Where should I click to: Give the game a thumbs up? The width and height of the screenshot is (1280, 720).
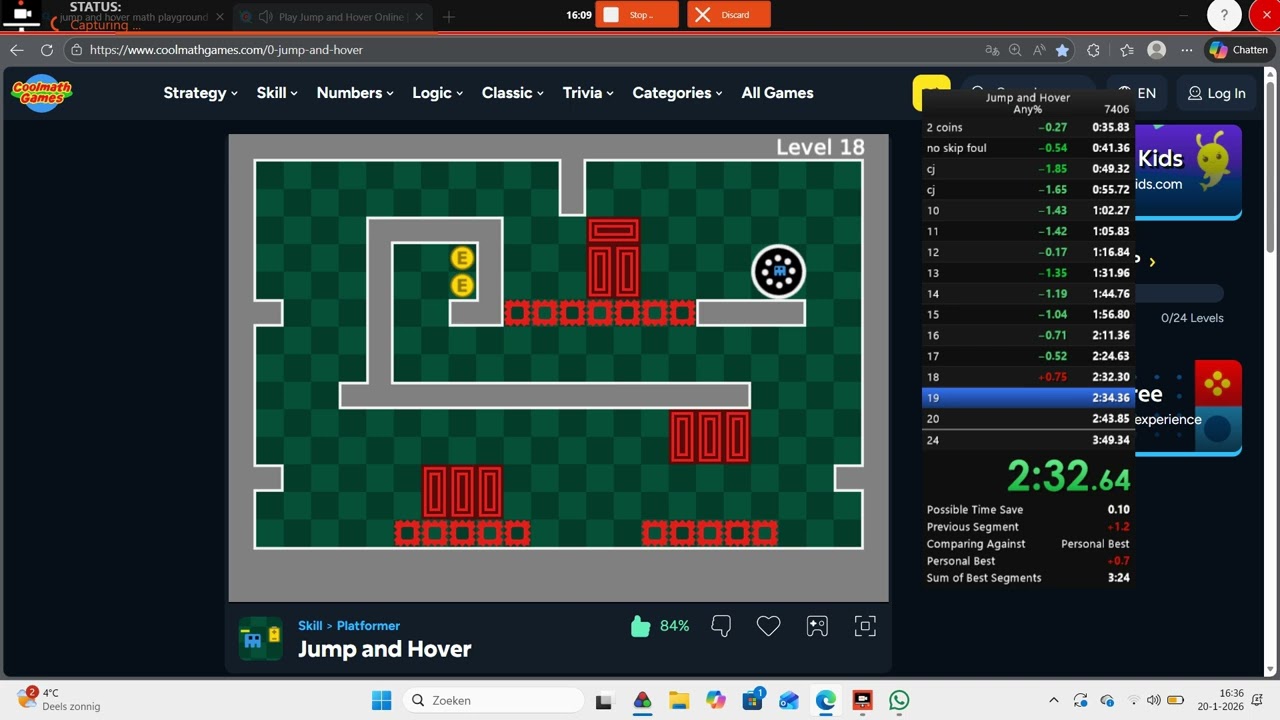(x=641, y=626)
